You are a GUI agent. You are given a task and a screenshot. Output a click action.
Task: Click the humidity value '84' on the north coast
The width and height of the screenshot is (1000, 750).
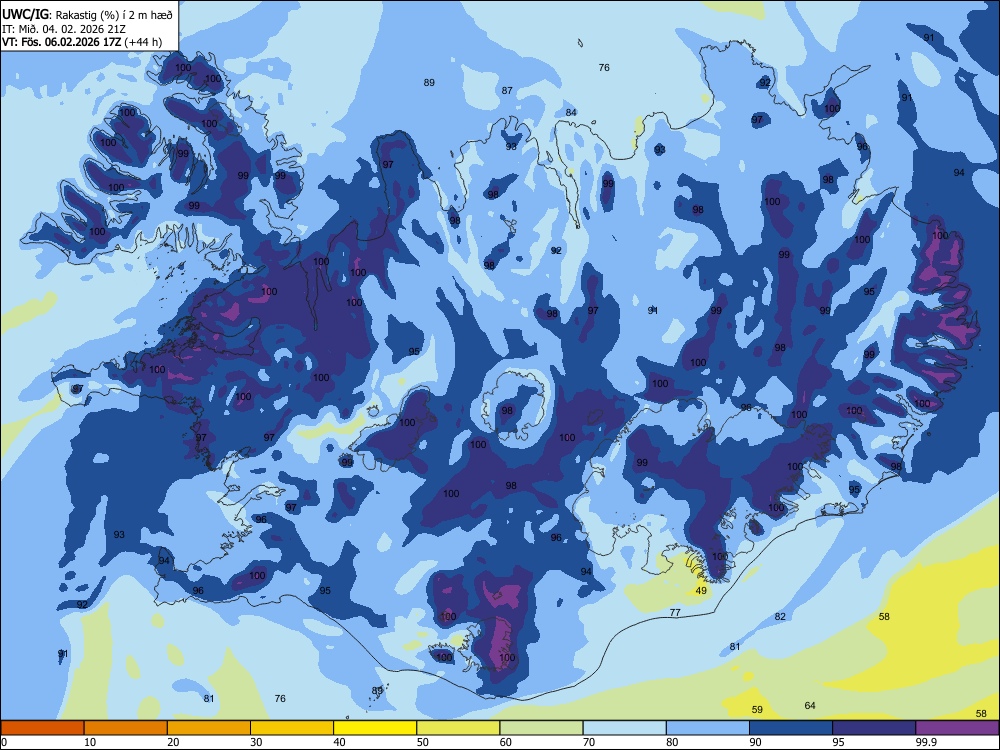(571, 113)
